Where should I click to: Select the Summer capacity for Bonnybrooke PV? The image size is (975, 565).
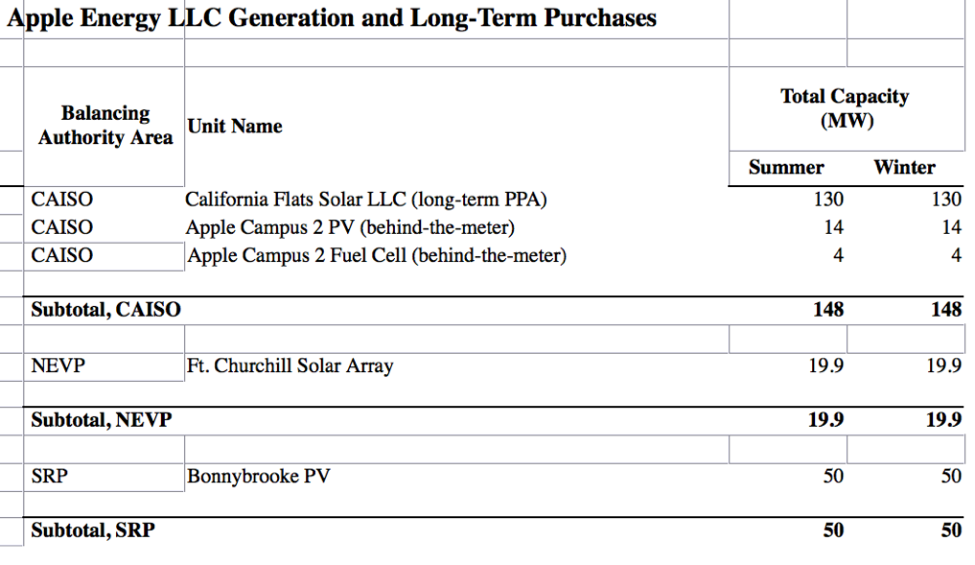[x=832, y=476]
